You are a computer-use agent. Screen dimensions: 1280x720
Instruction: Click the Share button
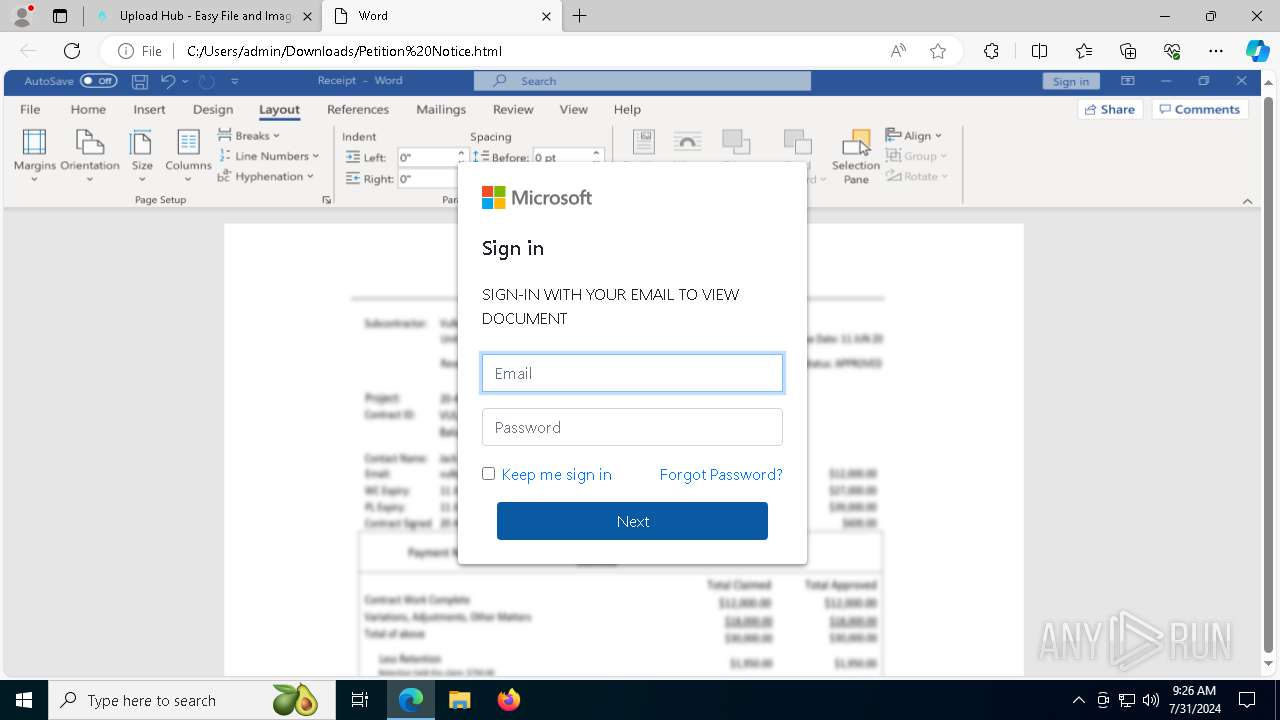pos(1110,110)
